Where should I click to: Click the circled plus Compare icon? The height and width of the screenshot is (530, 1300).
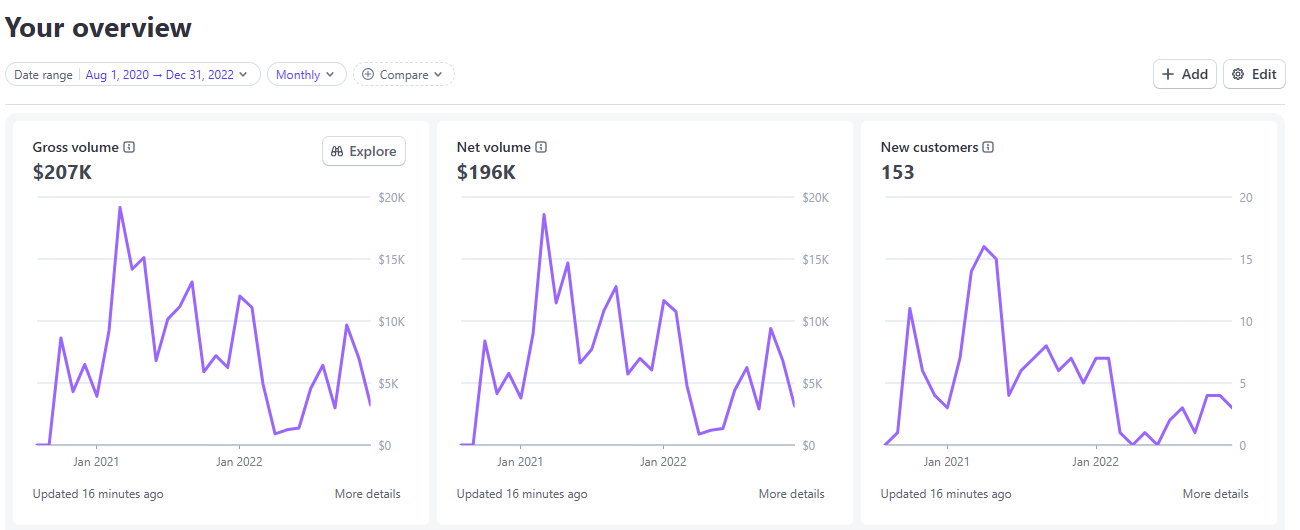click(368, 75)
